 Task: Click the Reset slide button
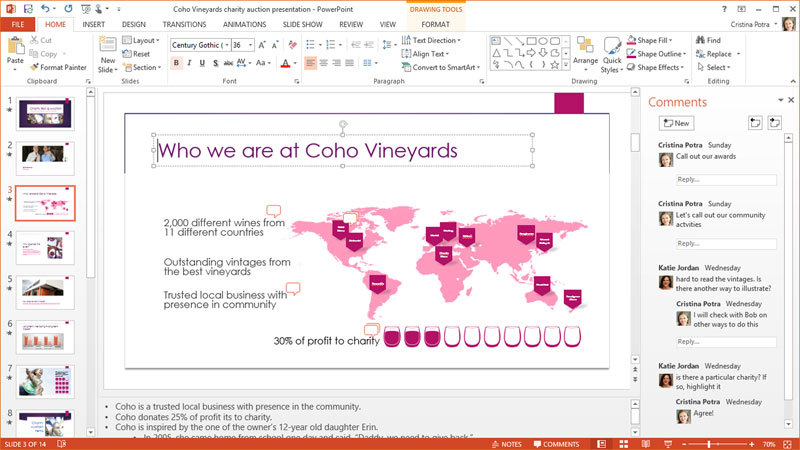pyautogui.click(x=140, y=54)
